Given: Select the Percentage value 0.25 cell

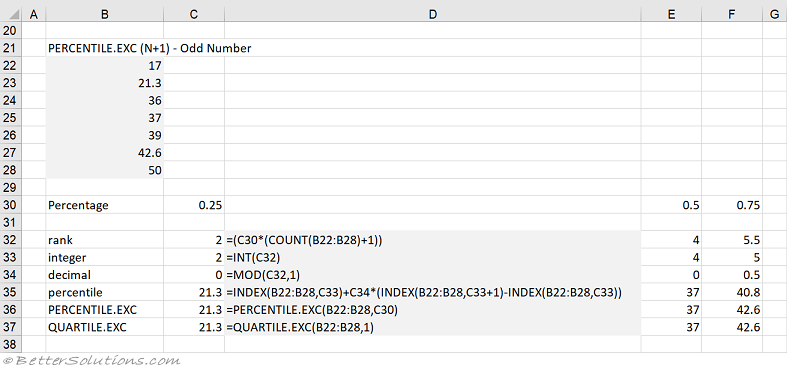Looking at the screenshot, I should pos(194,205).
